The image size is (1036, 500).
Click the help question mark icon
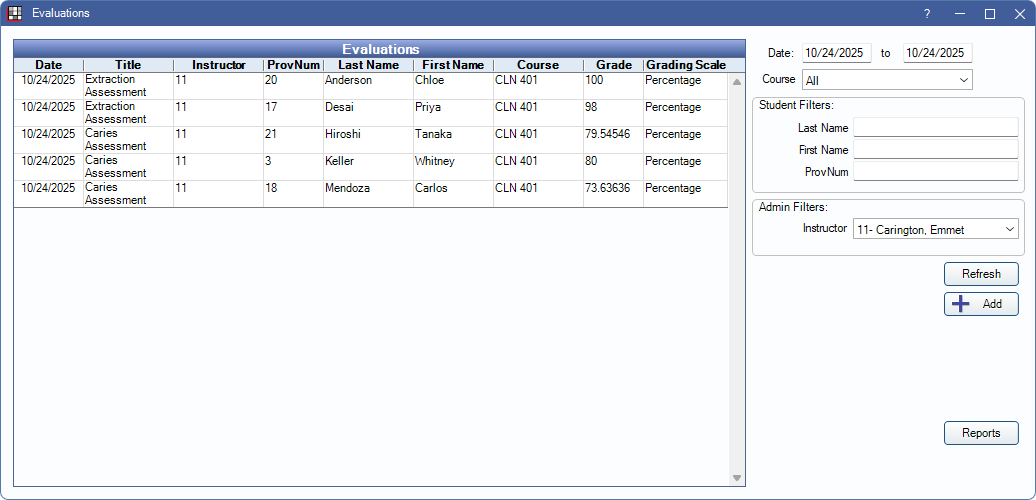click(x=927, y=13)
